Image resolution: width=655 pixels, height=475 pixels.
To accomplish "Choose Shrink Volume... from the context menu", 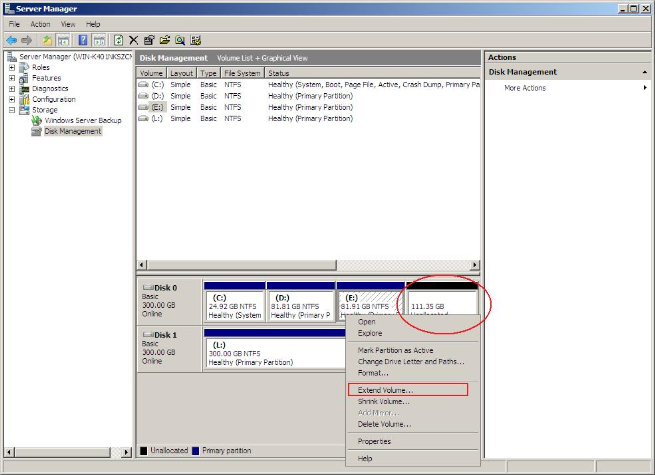I will (x=413, y=401).
